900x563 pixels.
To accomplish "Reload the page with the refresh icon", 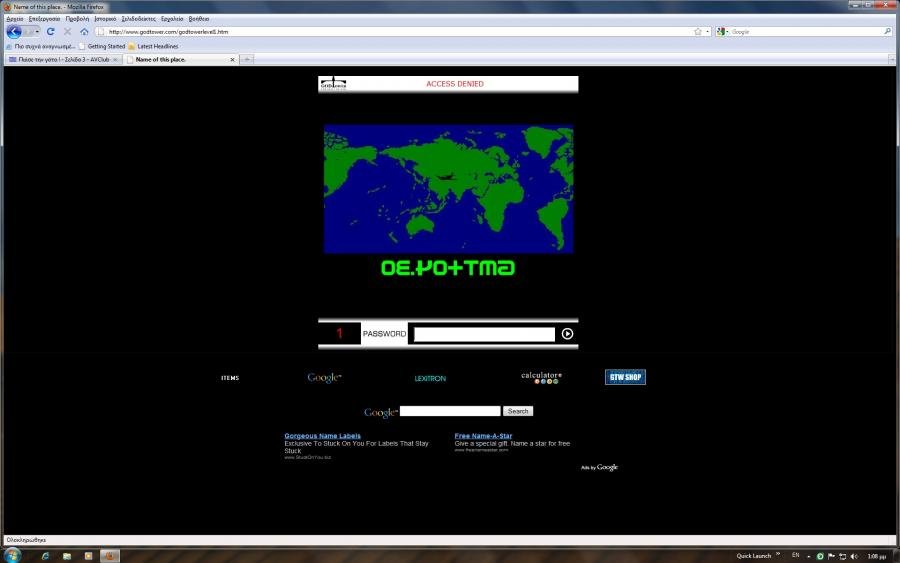I will point(50,32).
